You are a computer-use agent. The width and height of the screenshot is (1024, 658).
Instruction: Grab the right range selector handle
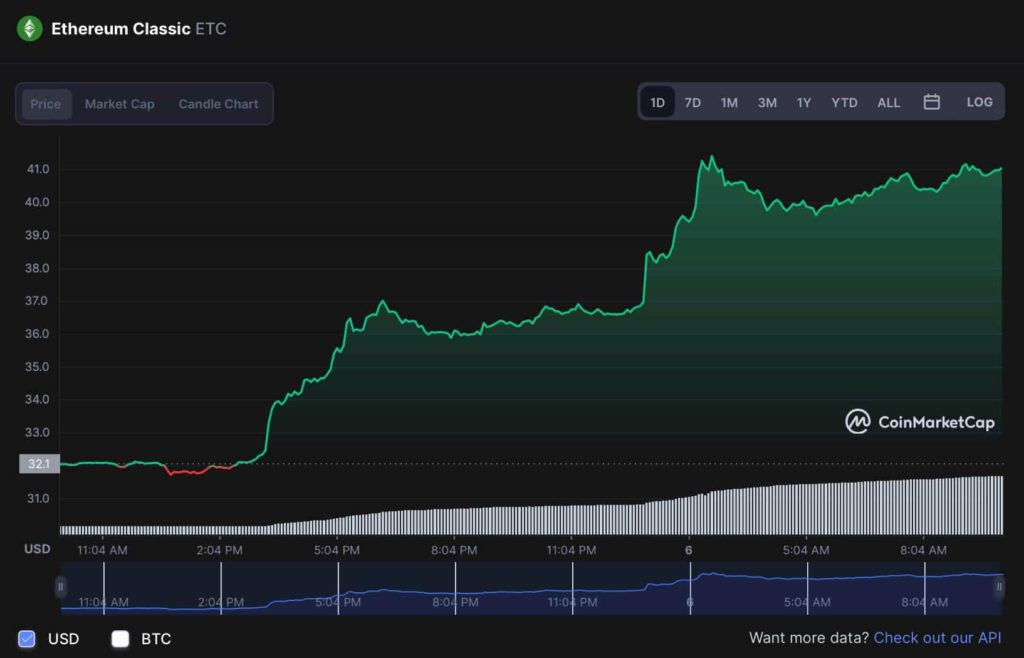click(999, 587)
